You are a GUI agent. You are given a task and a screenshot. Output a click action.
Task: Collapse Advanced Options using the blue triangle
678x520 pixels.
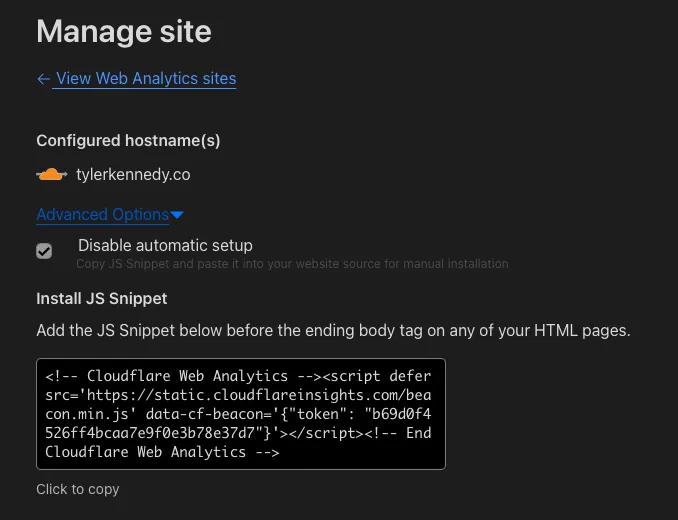click(x=177, y=215)
